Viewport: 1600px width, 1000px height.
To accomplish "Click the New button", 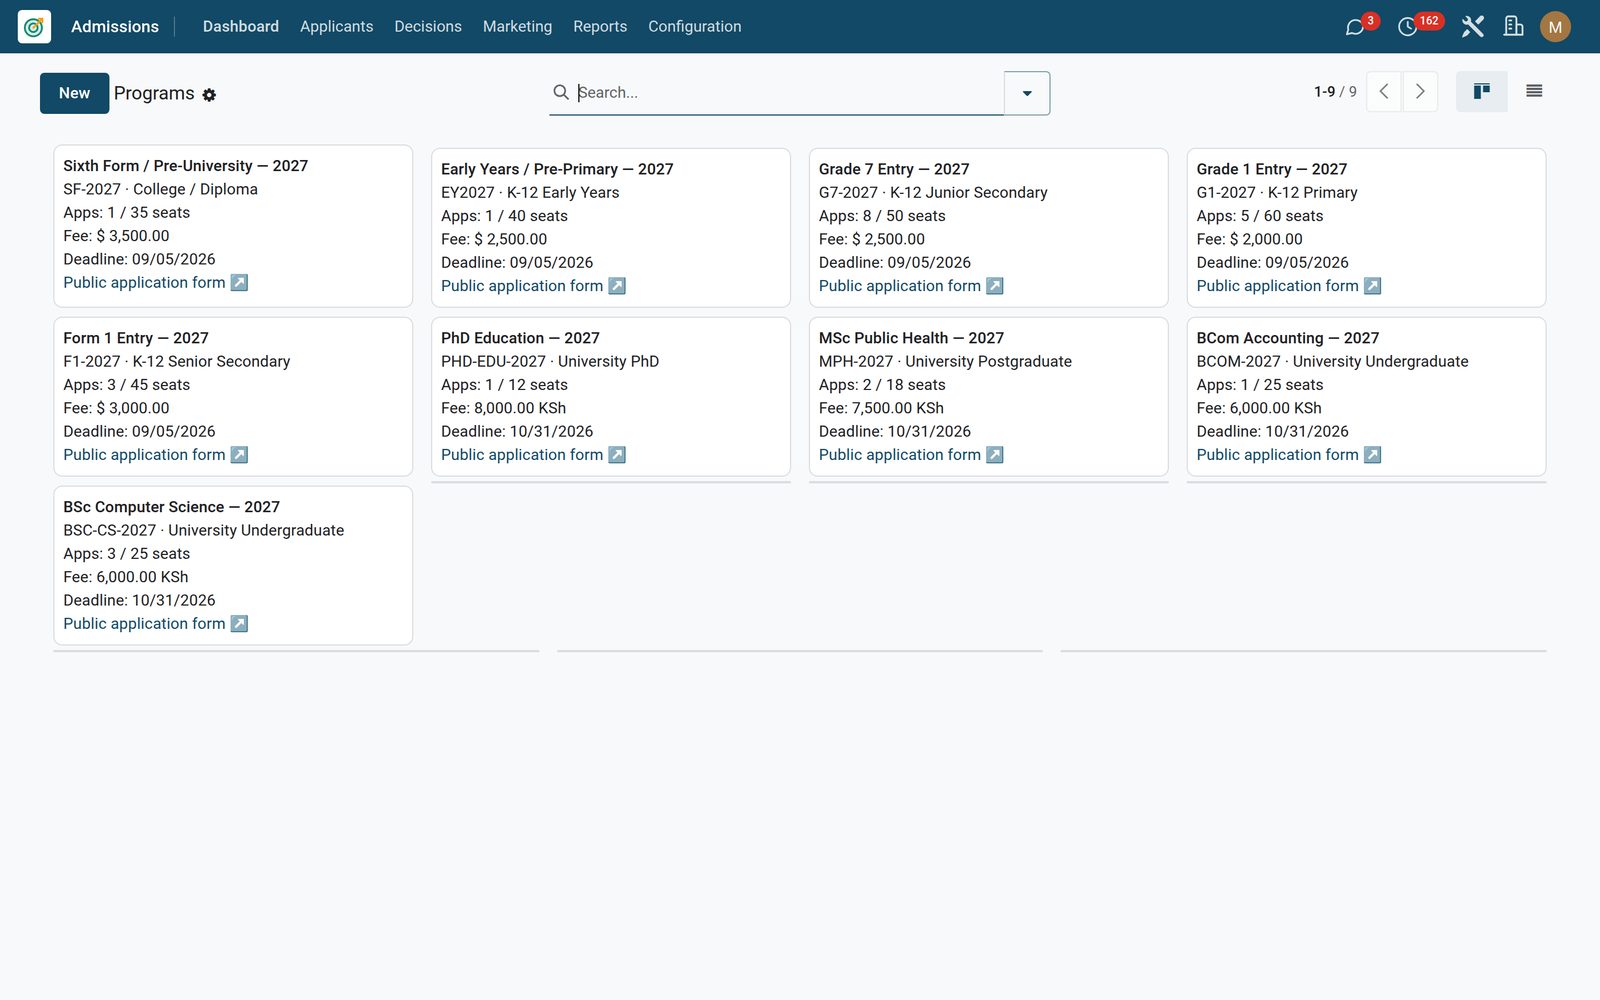I will pos(75,93).
